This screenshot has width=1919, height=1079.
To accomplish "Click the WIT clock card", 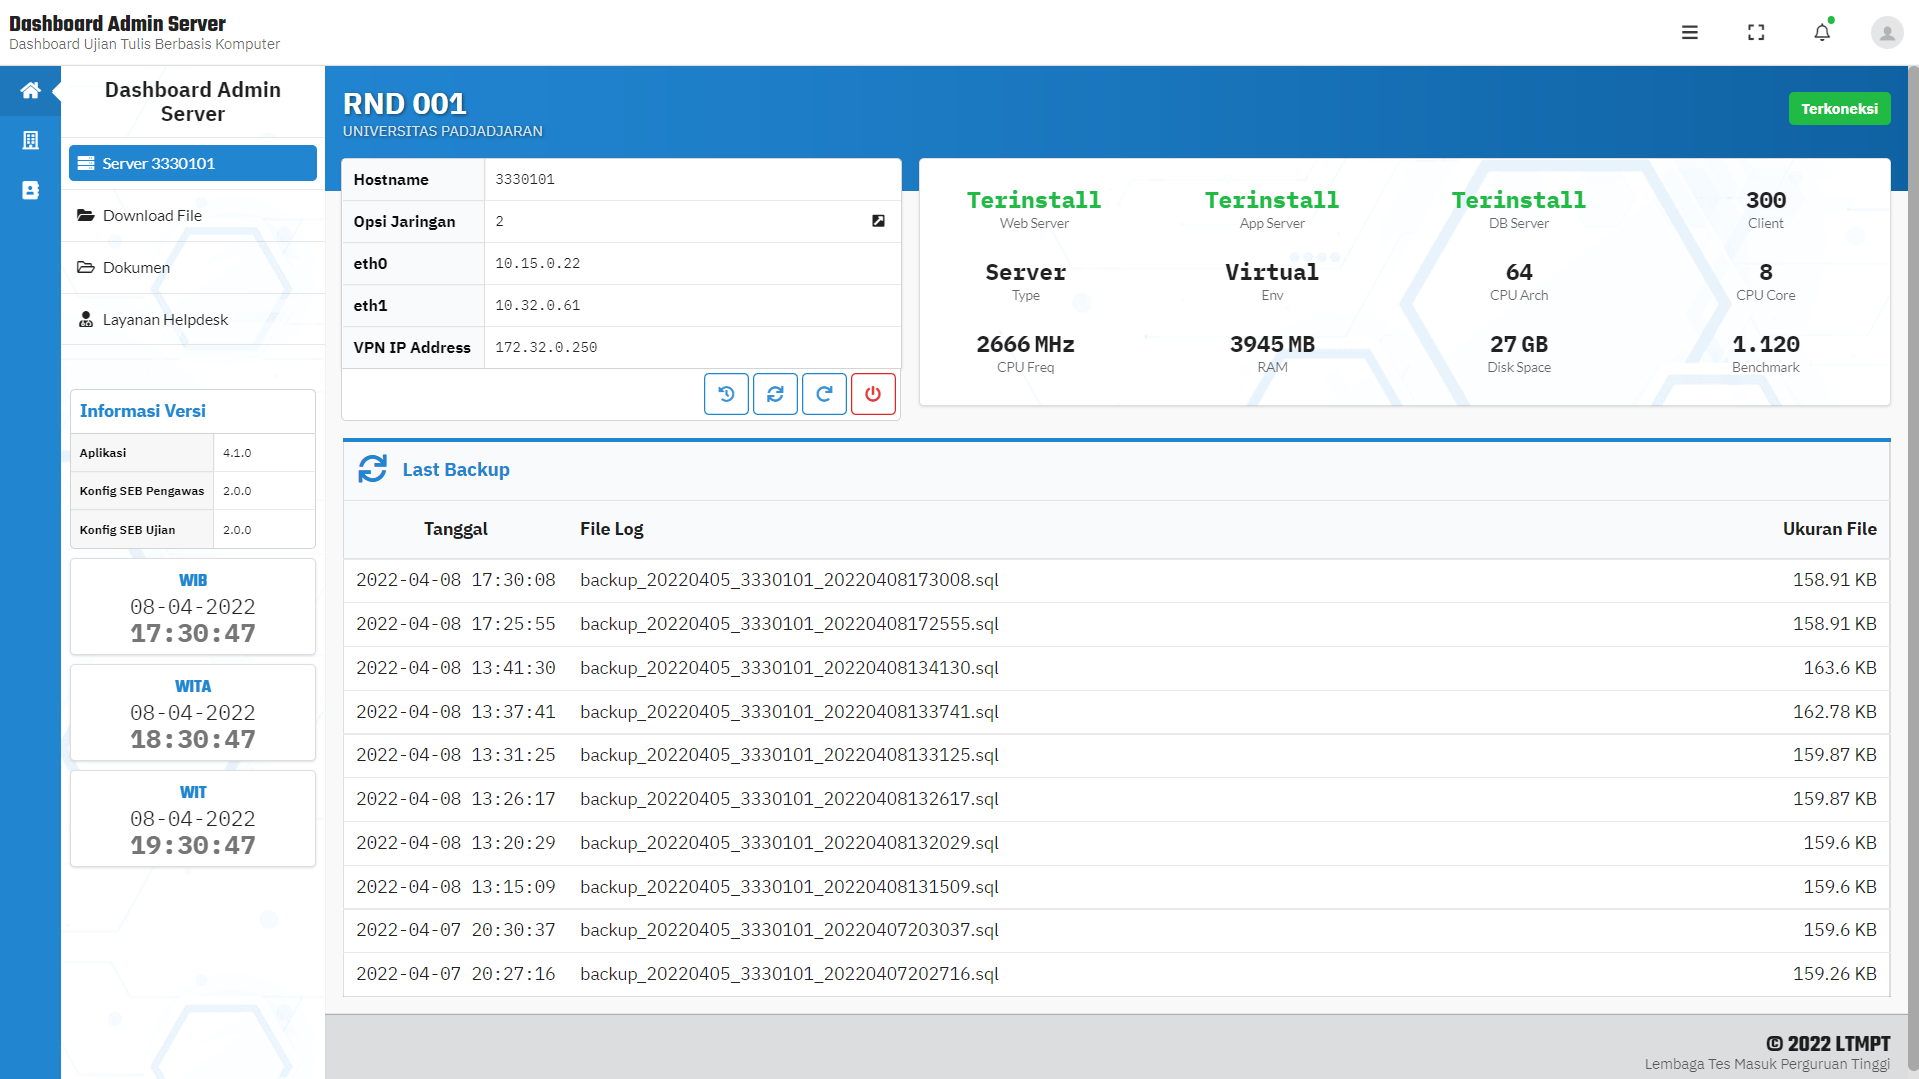I will [193, 819].
